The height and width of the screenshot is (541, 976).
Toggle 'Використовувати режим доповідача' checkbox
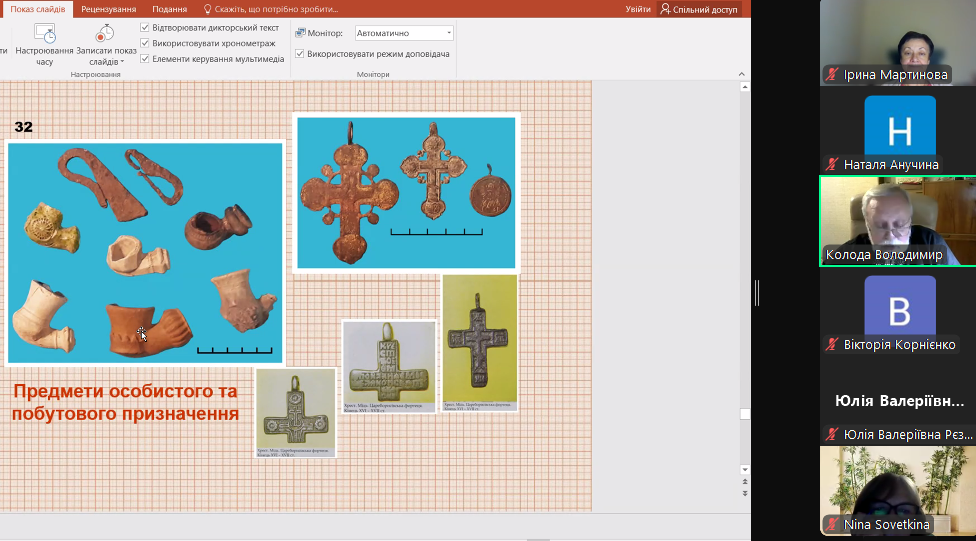(x=300, y=53)
